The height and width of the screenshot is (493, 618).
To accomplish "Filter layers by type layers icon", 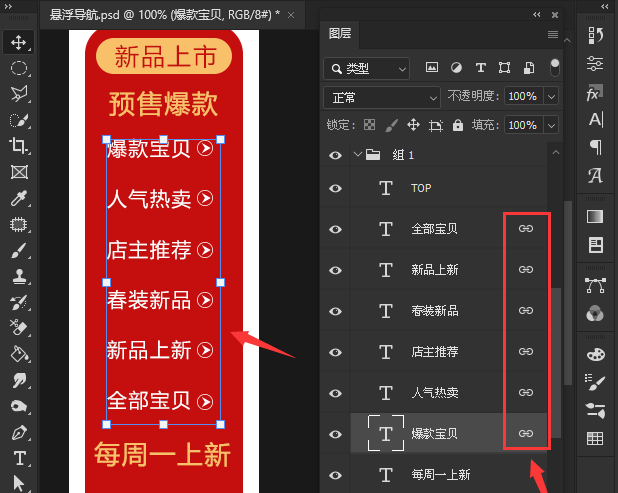I will point(480,68).
